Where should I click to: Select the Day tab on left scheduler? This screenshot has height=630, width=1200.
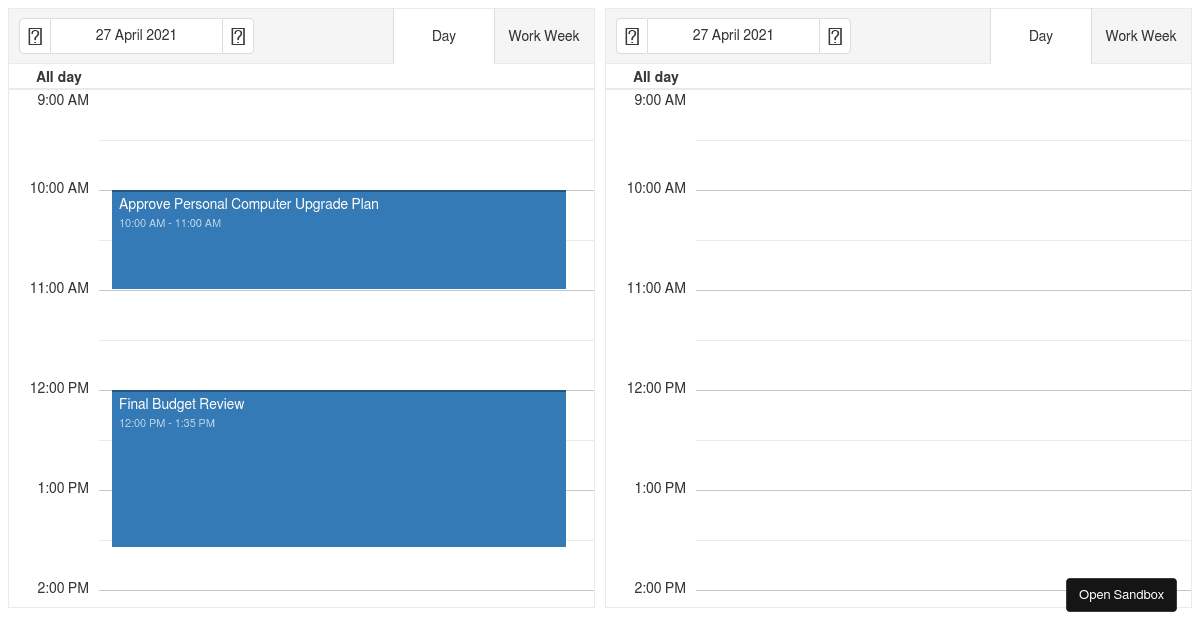tap(443, 36)
